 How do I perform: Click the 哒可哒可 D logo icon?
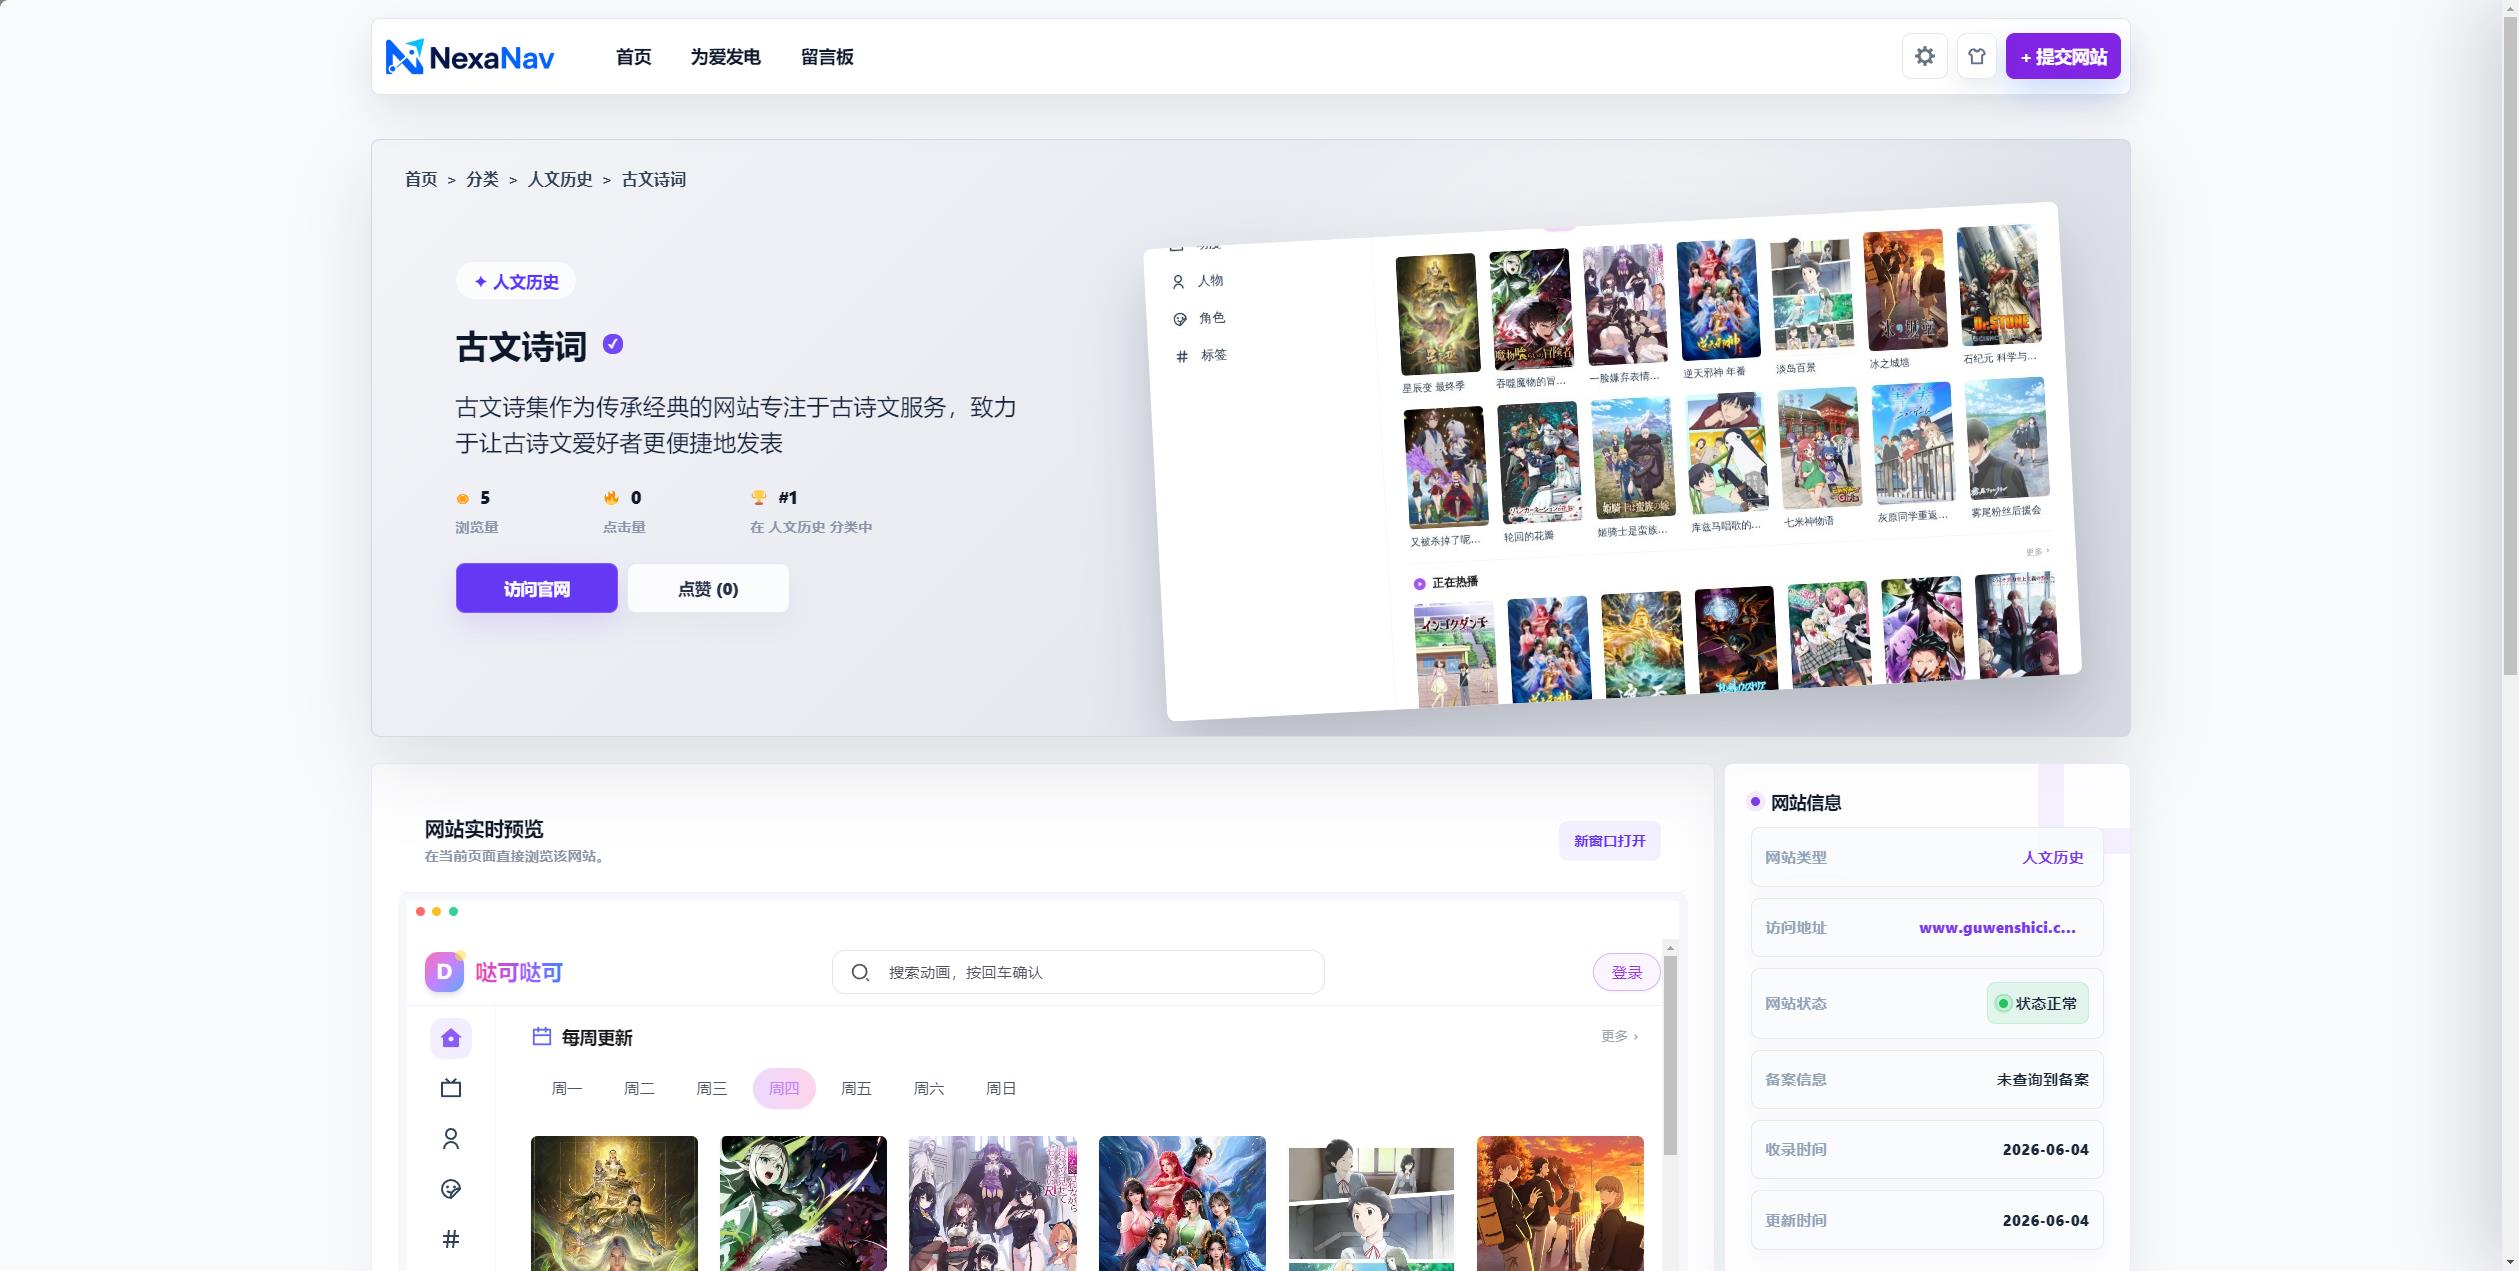tap(445, 972)
